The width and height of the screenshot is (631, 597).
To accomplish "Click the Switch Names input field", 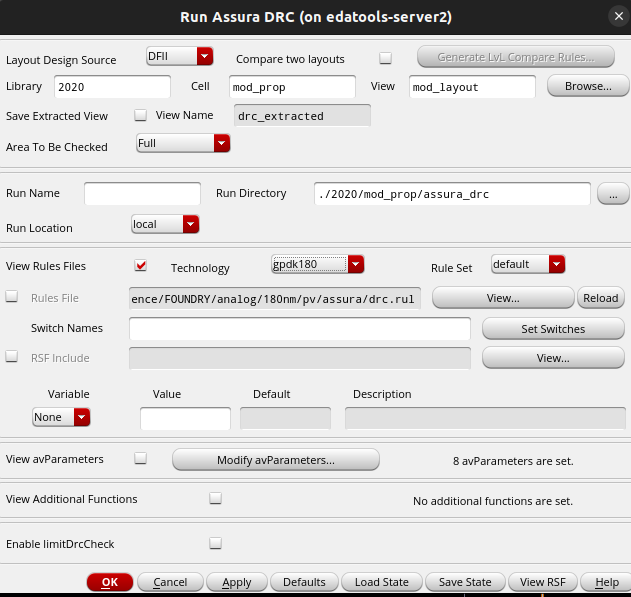I will [x=300, y=329].
